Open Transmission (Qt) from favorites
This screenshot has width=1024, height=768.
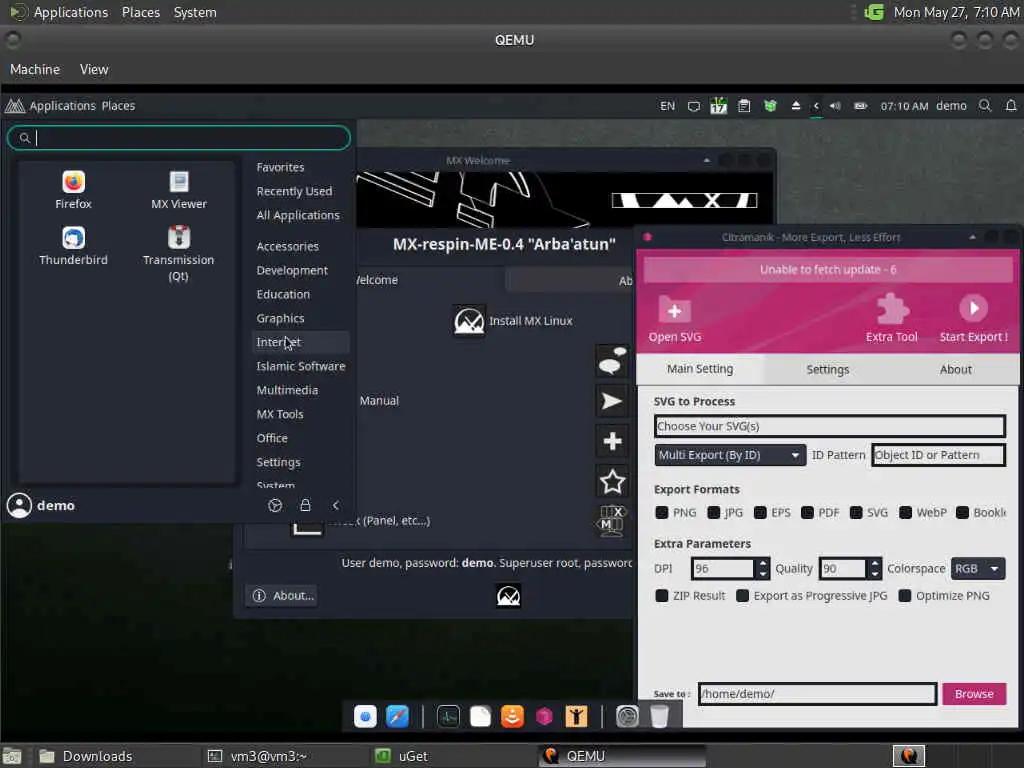[x=178, y=253]
